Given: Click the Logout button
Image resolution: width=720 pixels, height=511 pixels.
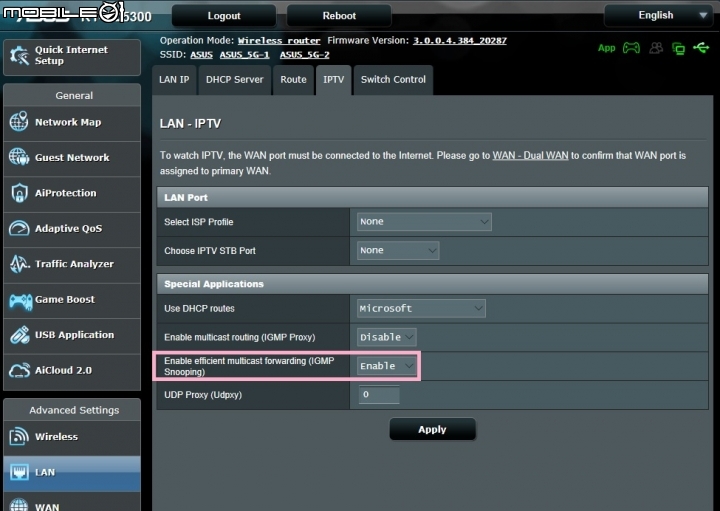Looking at the screenshot, I should [224, 16].
